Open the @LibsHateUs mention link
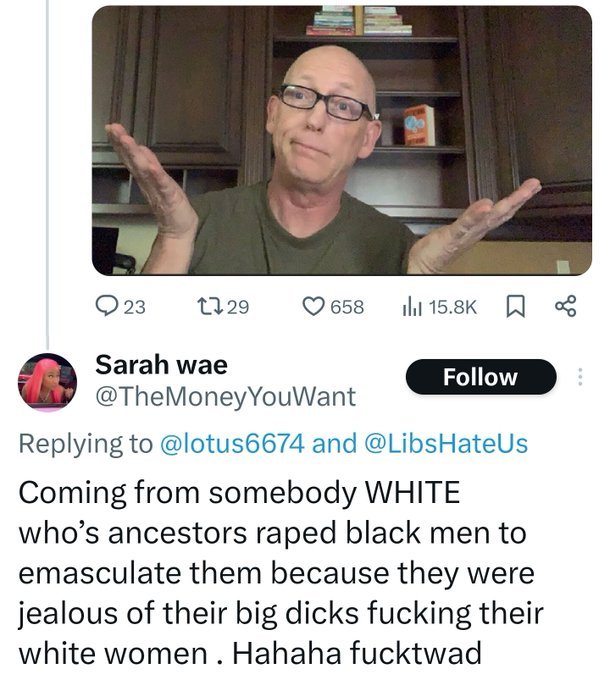The image size is (610, 680). click(447, 444)
